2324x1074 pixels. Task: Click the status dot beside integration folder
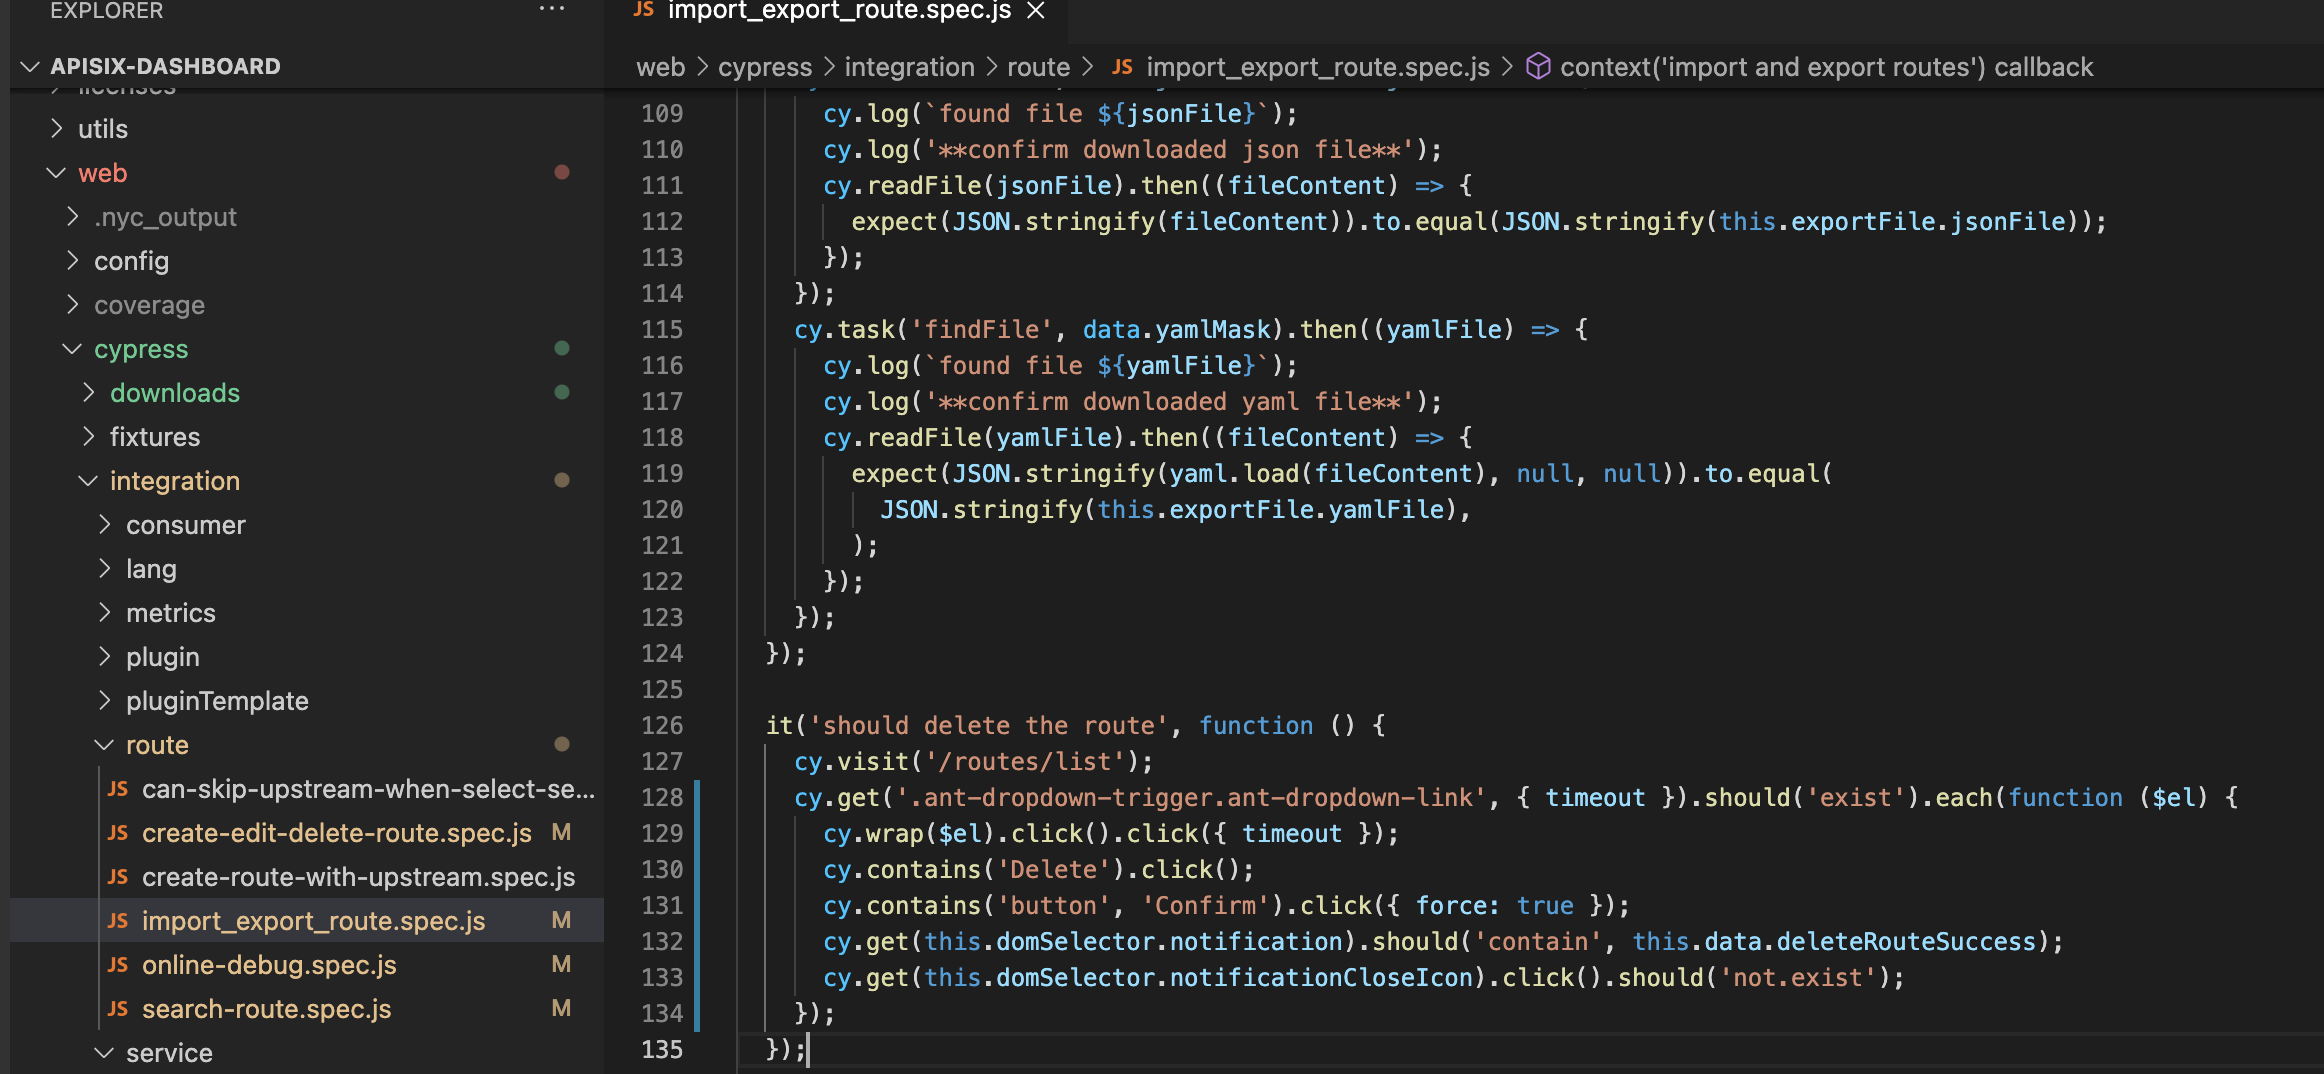coord(562,480)
